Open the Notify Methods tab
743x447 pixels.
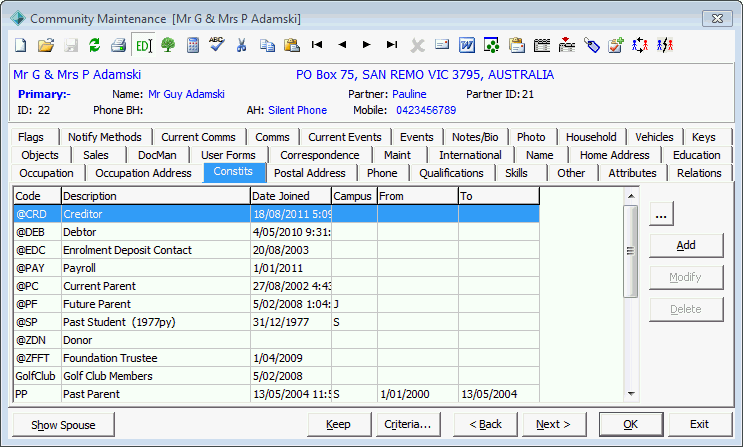click(x=105, y=137)
